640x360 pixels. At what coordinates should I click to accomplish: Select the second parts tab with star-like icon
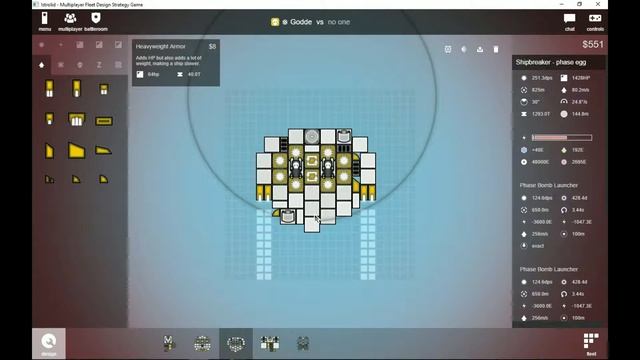[x=61, y=65]
